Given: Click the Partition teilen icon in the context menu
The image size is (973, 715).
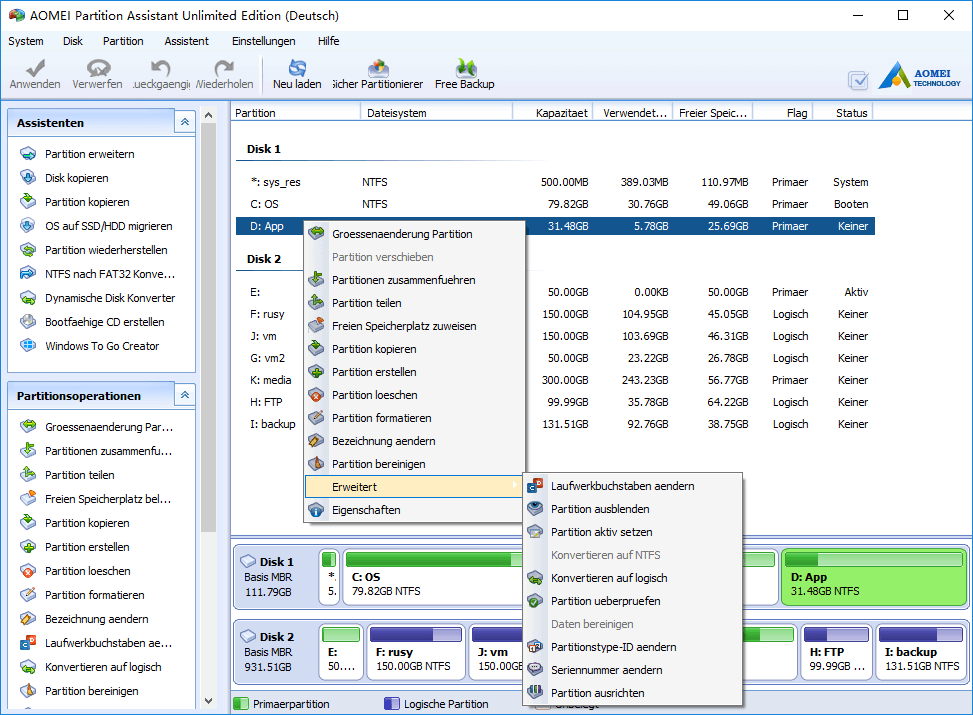Looking at the screenshot, I should point(316,302).
